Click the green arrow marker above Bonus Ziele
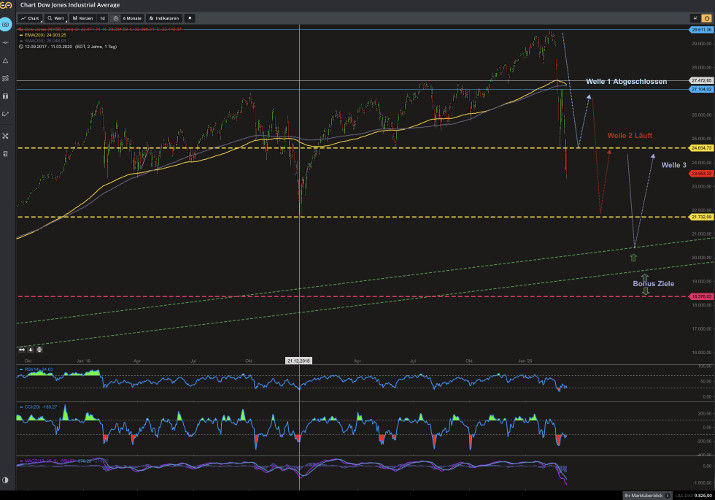The width and height of the screenshot is (715, 500). [x=633, y=258]
